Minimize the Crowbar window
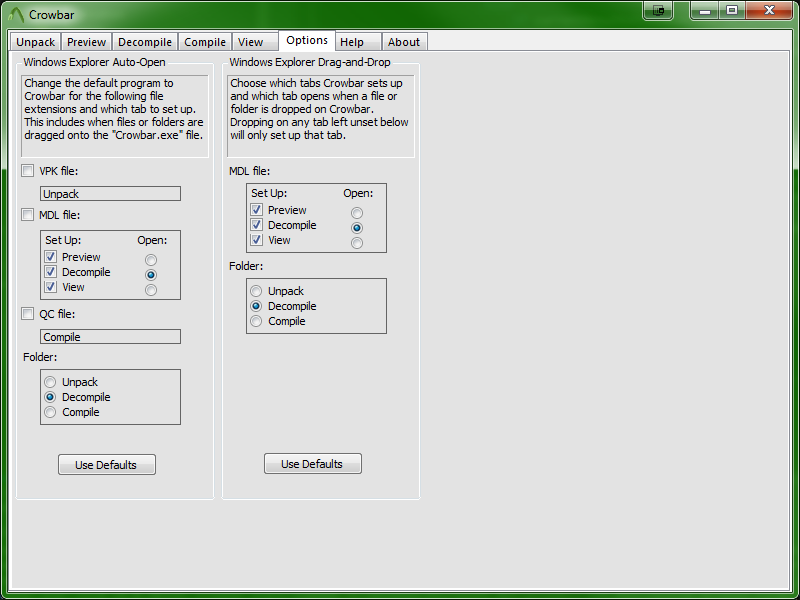 [705, 10]
